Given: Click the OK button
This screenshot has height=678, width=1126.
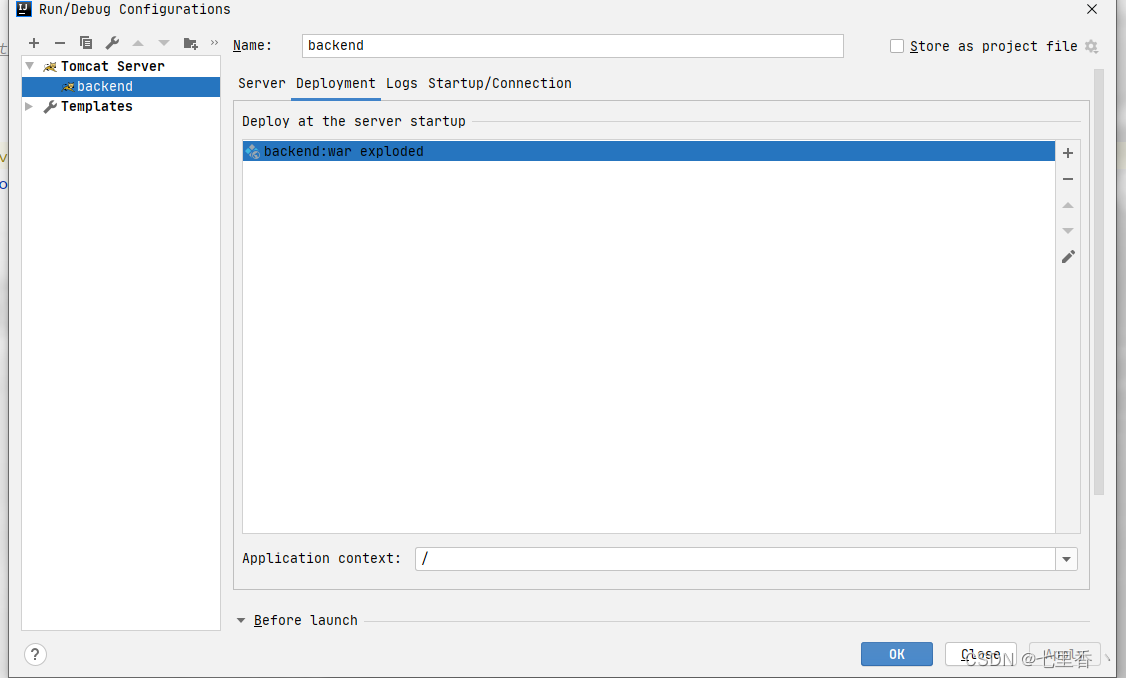Looking at the screenshot, I should (897, 654).
